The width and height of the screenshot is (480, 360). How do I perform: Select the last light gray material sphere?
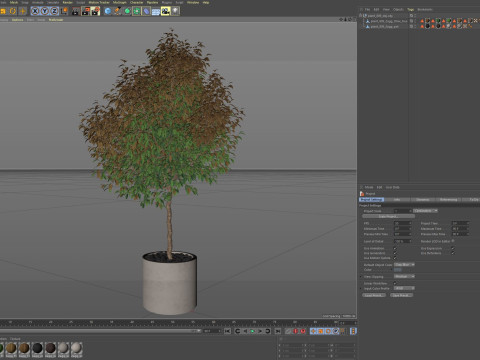point(76,348)
